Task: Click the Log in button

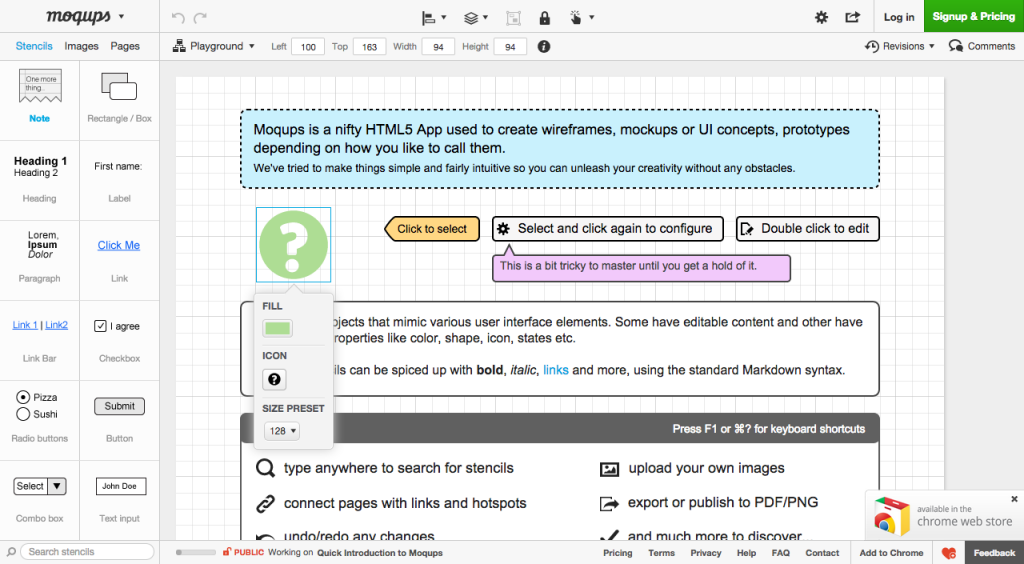Action: click(899, 17)
